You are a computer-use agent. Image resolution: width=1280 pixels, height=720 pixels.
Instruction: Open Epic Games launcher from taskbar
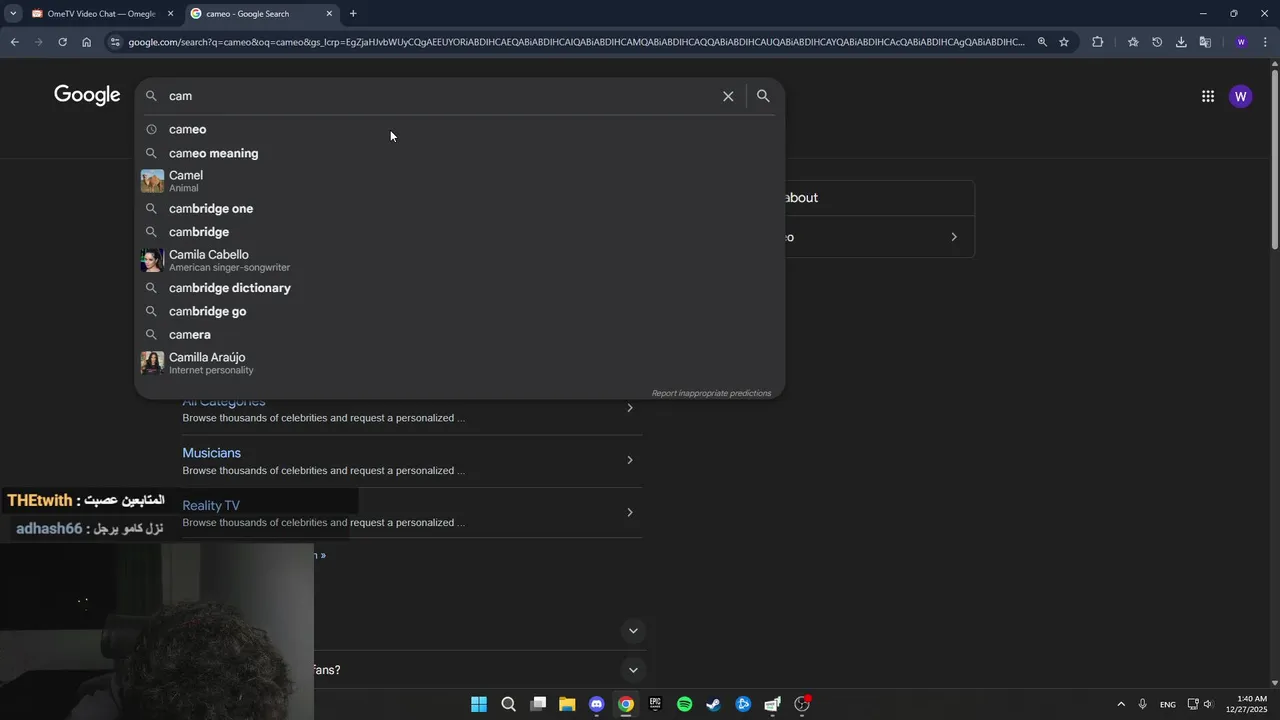pyautogui.click(x=655, y=704)
